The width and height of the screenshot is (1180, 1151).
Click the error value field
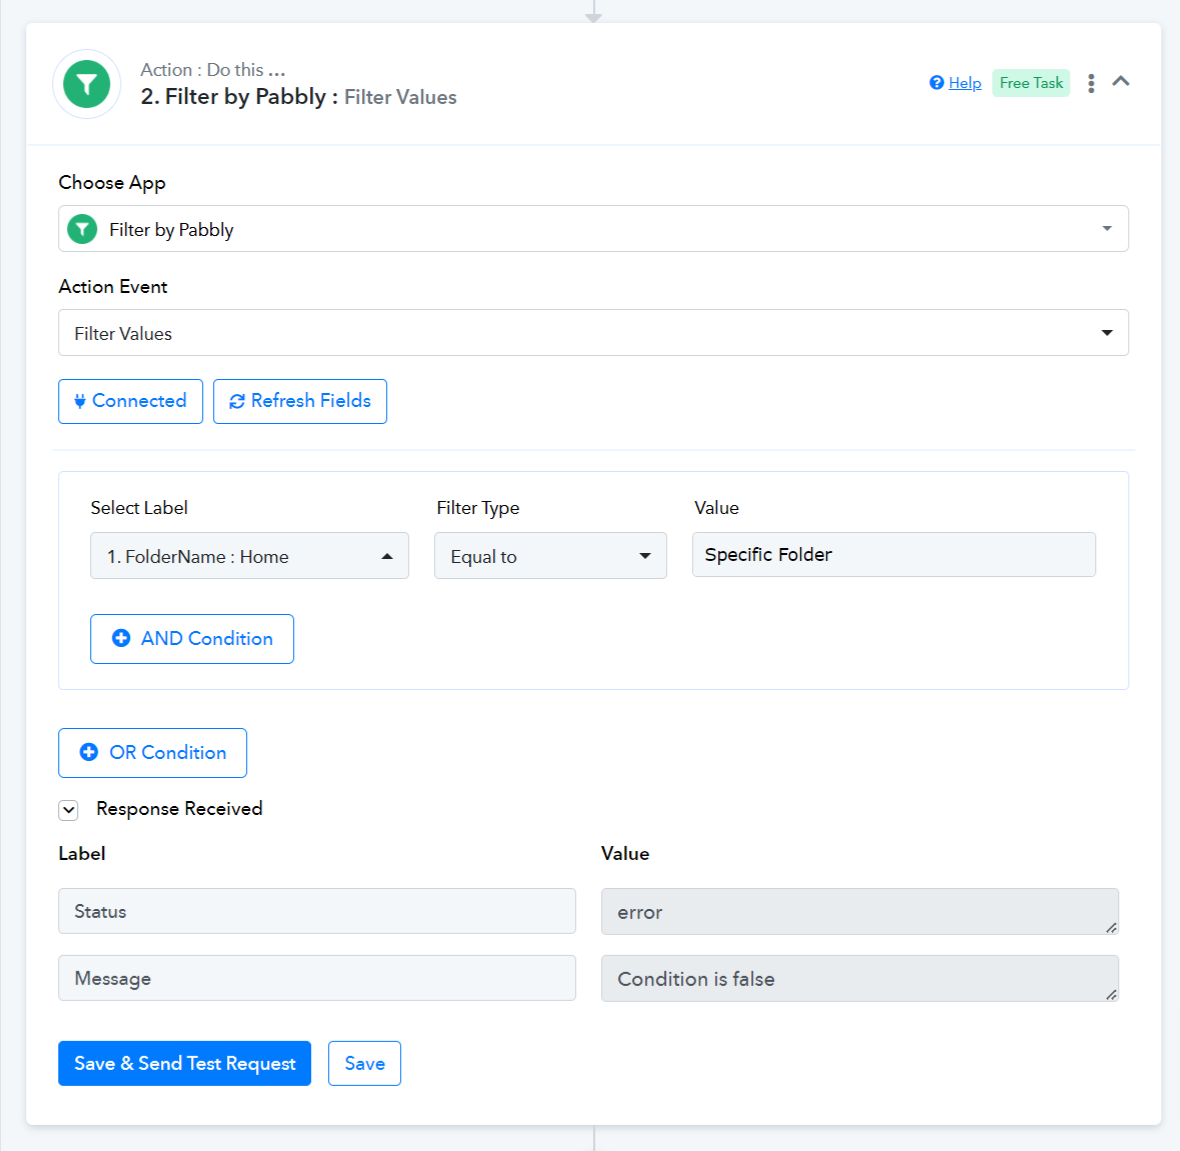point(859,912)
